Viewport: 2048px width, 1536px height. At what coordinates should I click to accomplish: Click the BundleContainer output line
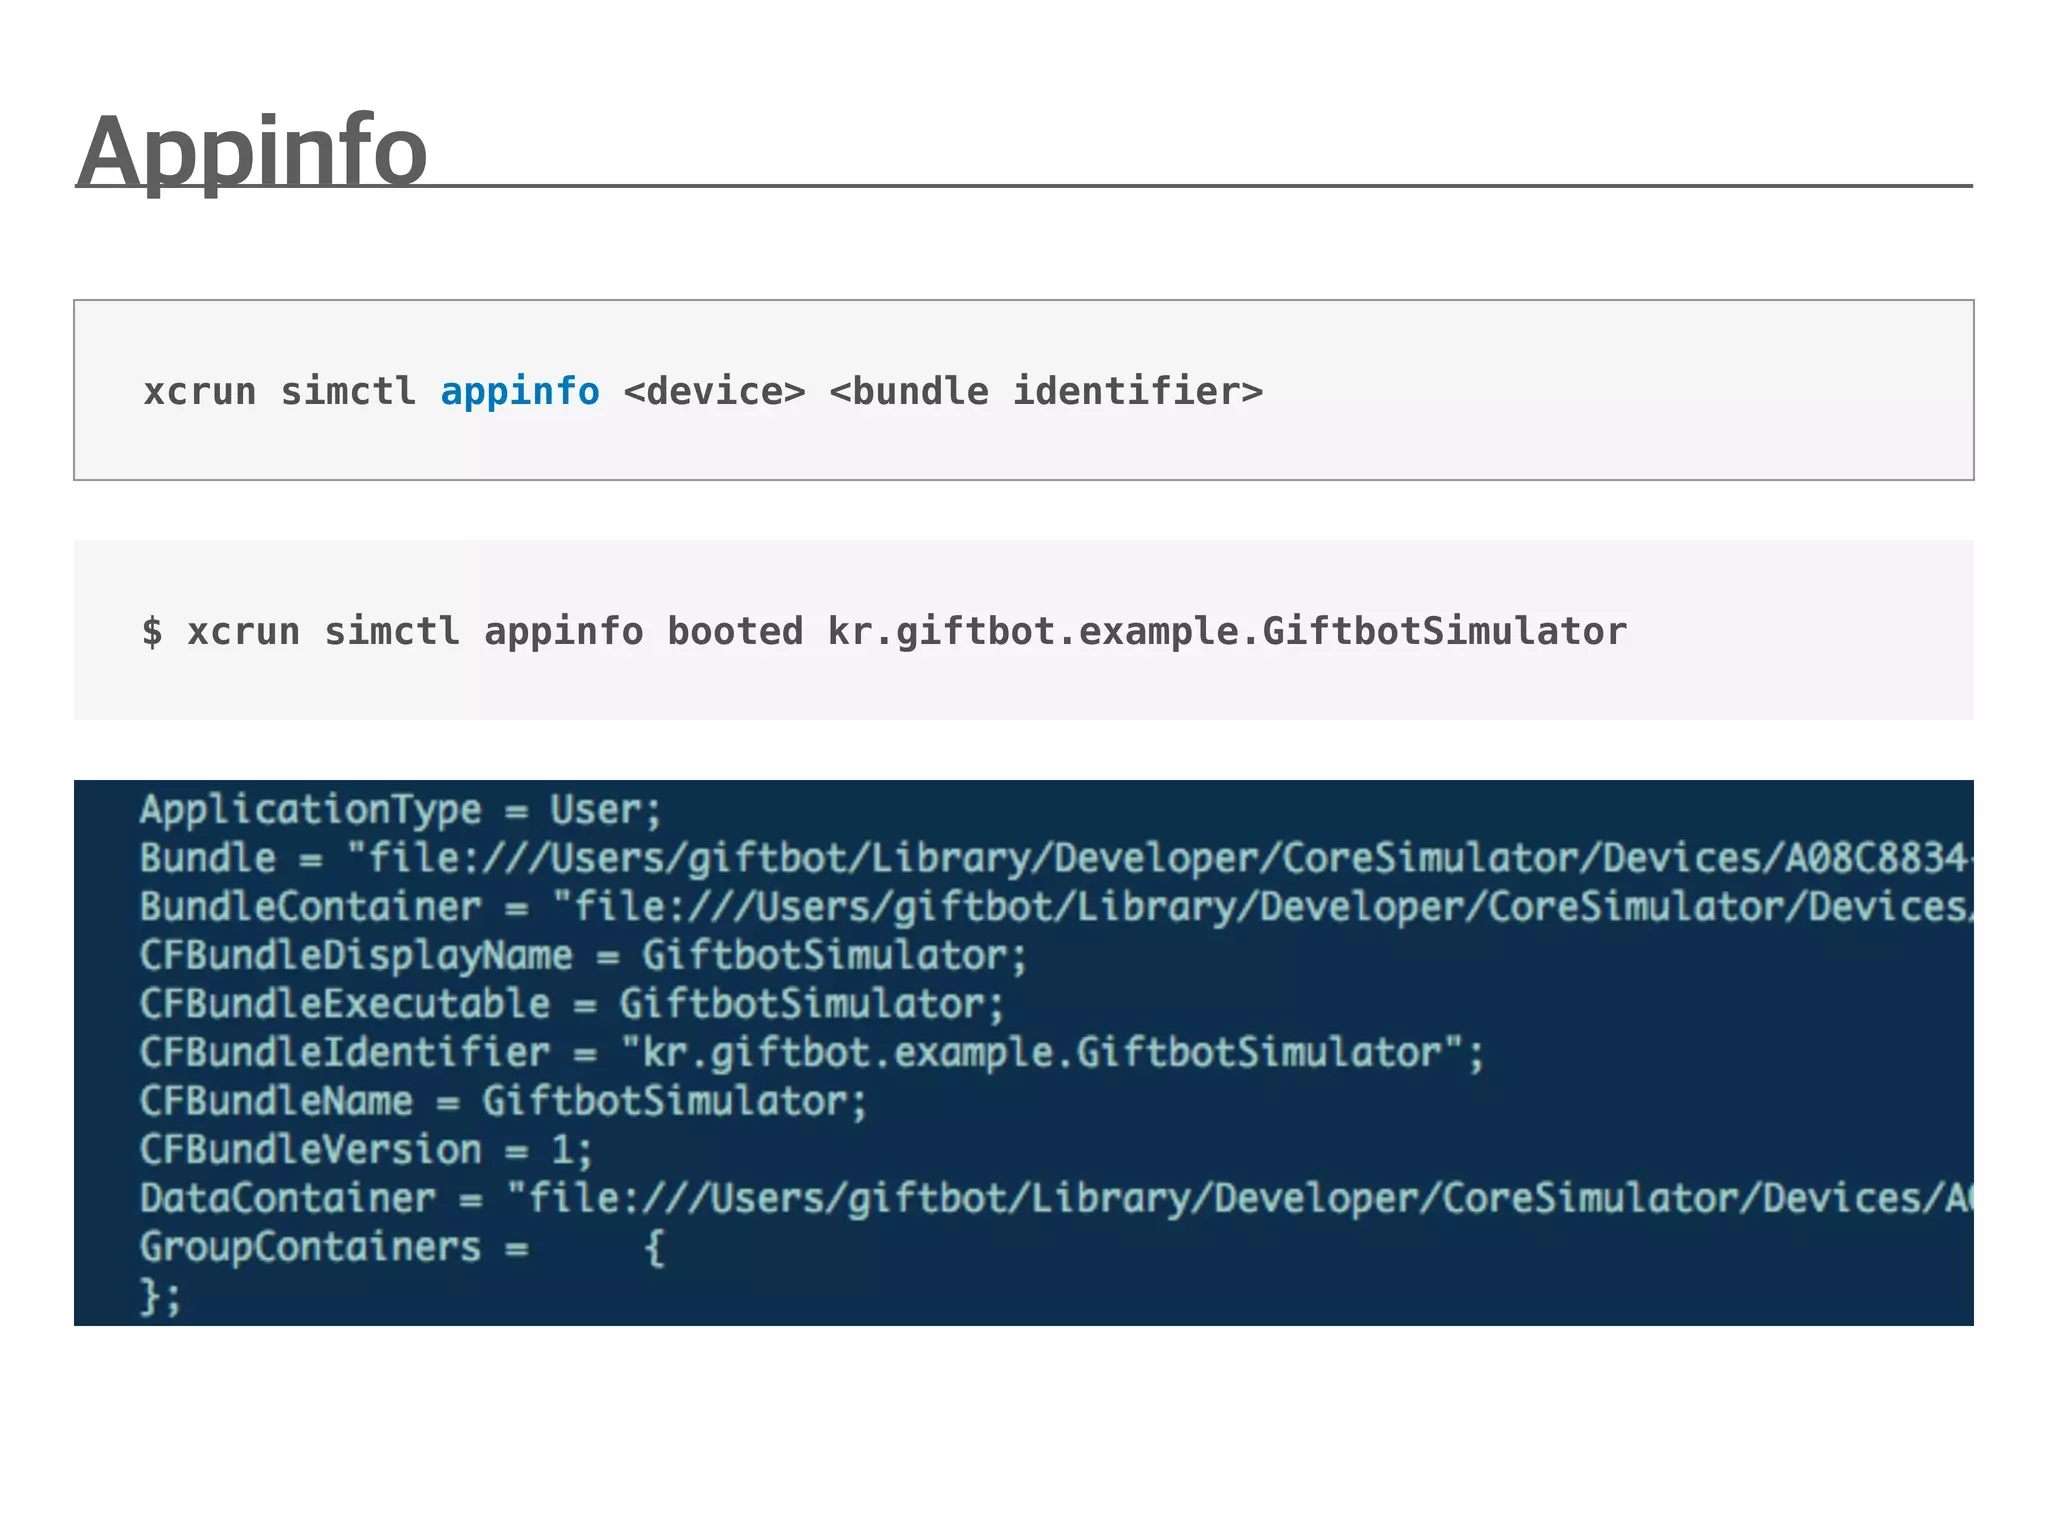pos(1055,906)
